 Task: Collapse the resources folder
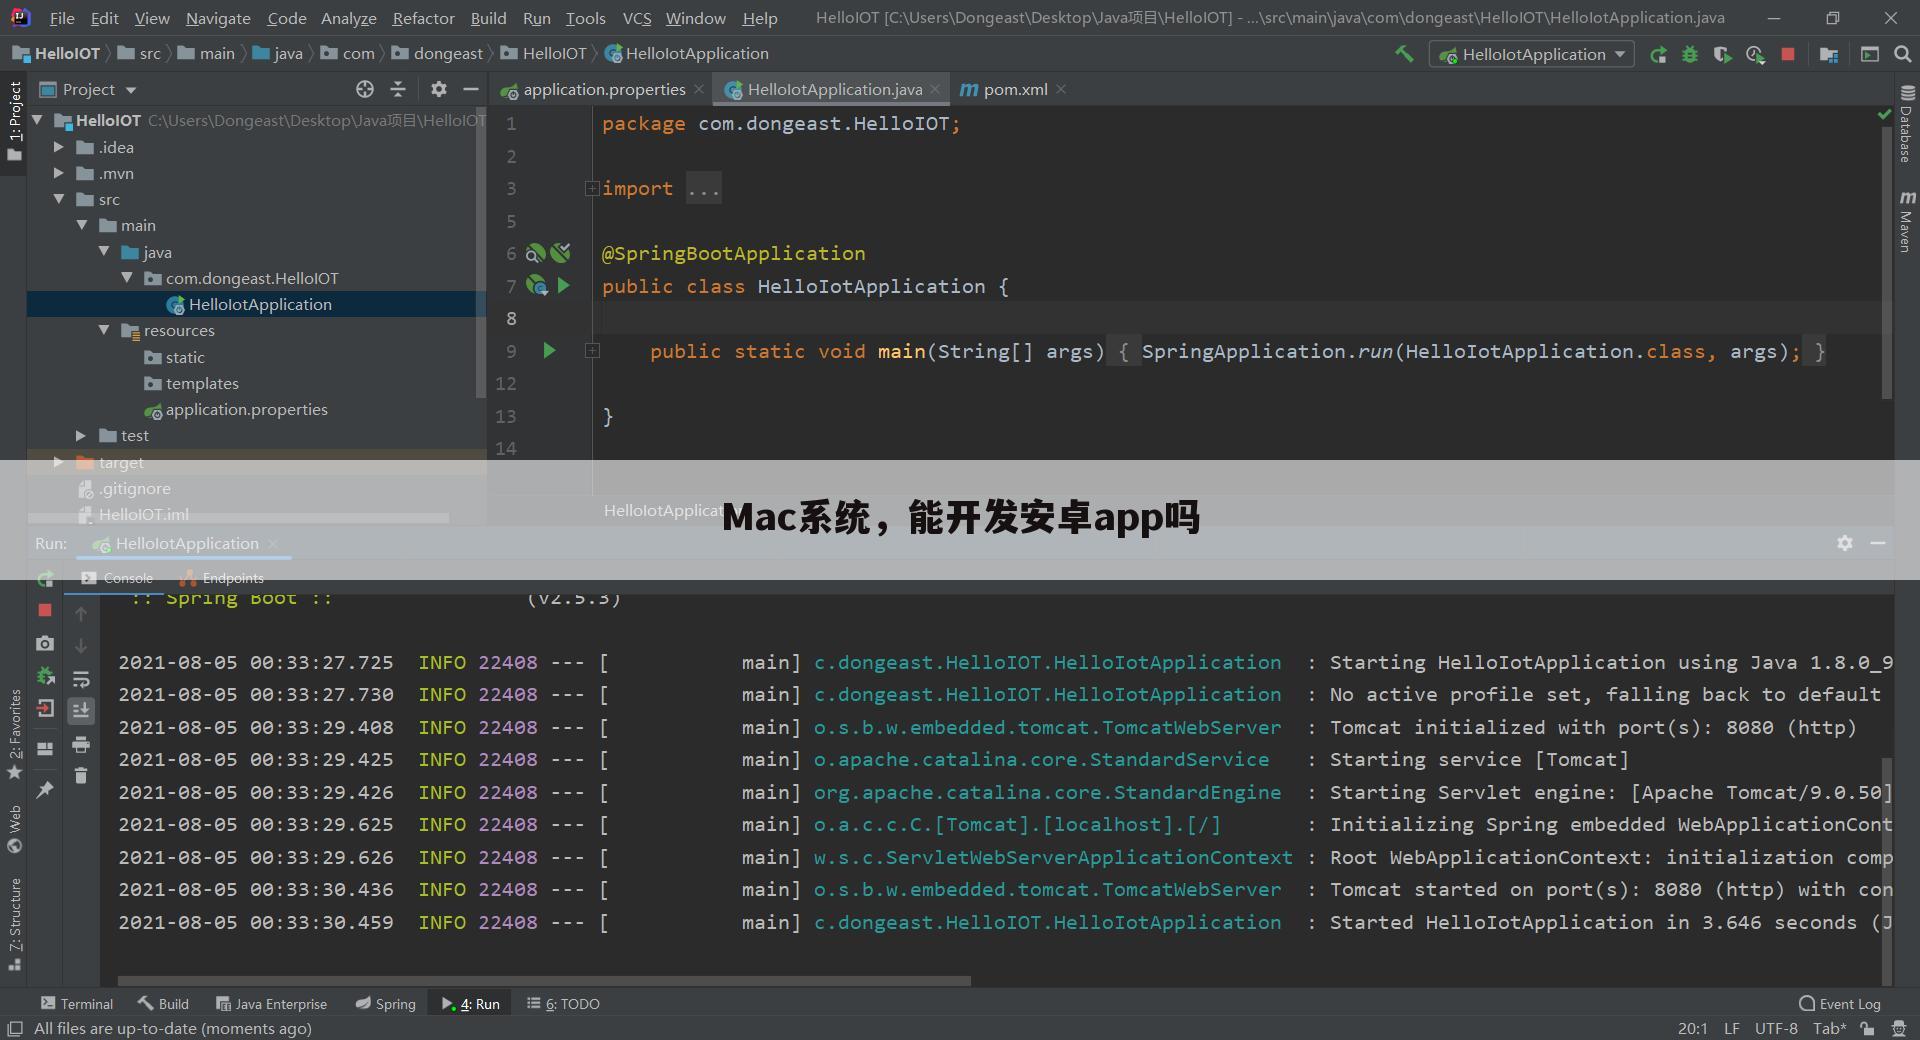click(x=104, y=330)
